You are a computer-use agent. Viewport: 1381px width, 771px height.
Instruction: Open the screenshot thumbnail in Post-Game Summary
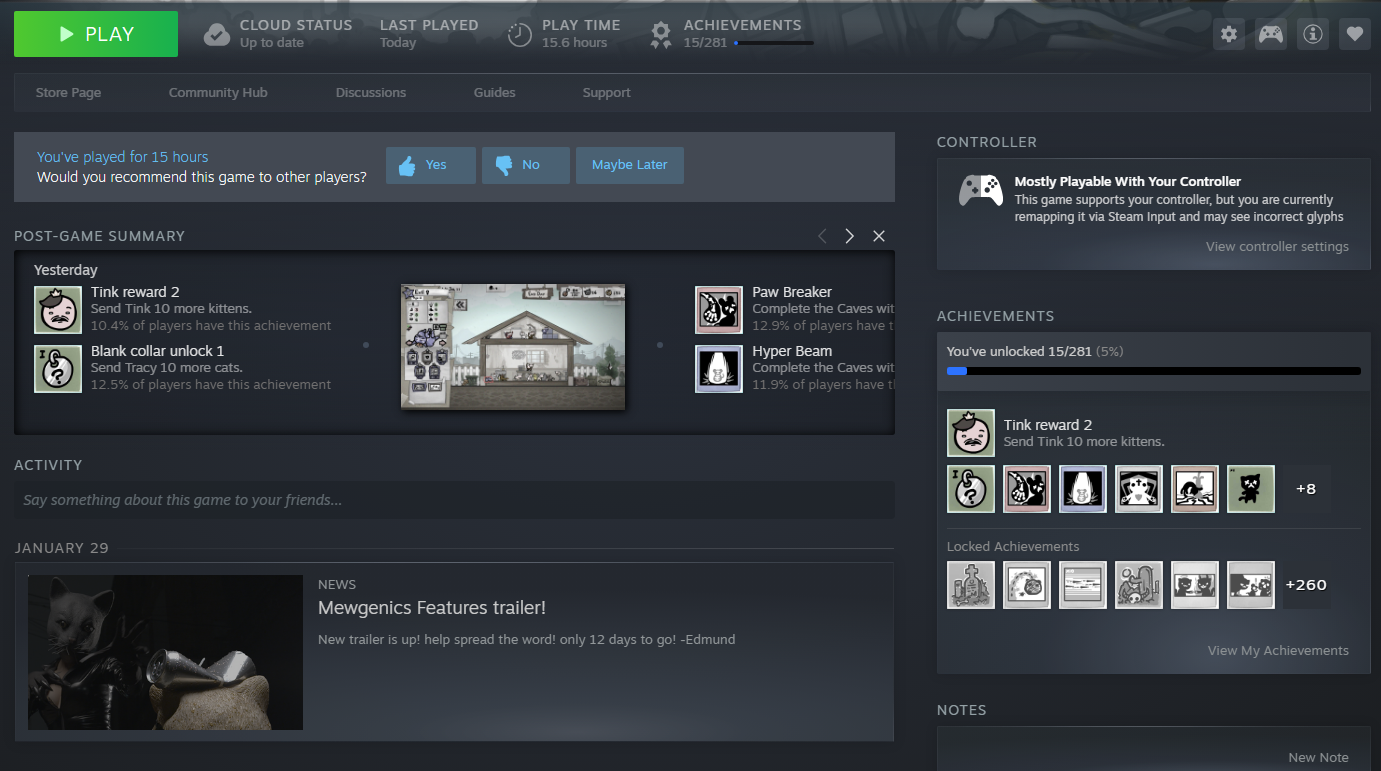[x=513, y=346]
